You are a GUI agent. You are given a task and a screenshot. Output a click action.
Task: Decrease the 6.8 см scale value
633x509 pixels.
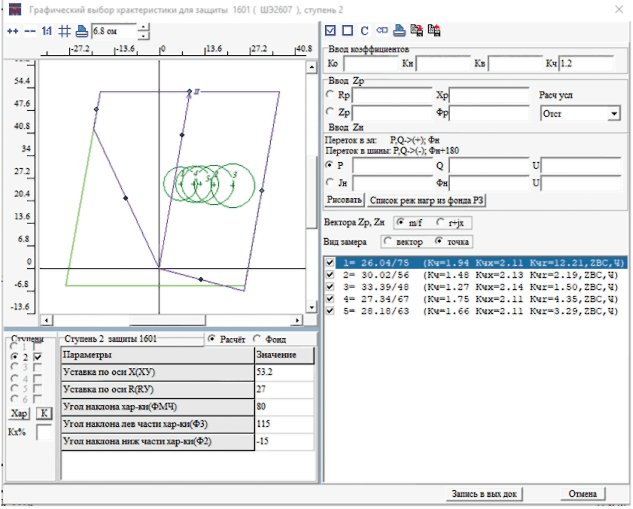[x=143, y=36]
